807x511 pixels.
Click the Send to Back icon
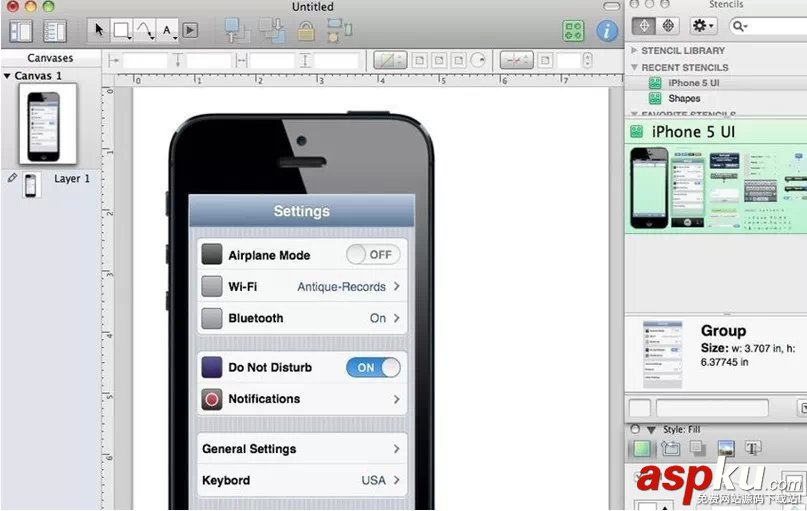[272, 30]
